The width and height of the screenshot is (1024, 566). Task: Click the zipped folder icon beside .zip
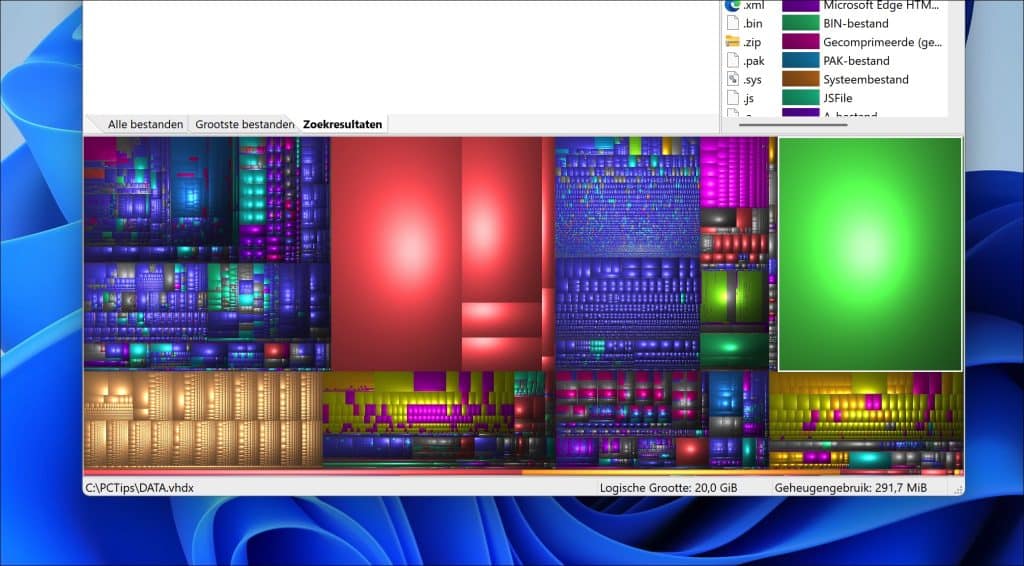coord(733,42)
